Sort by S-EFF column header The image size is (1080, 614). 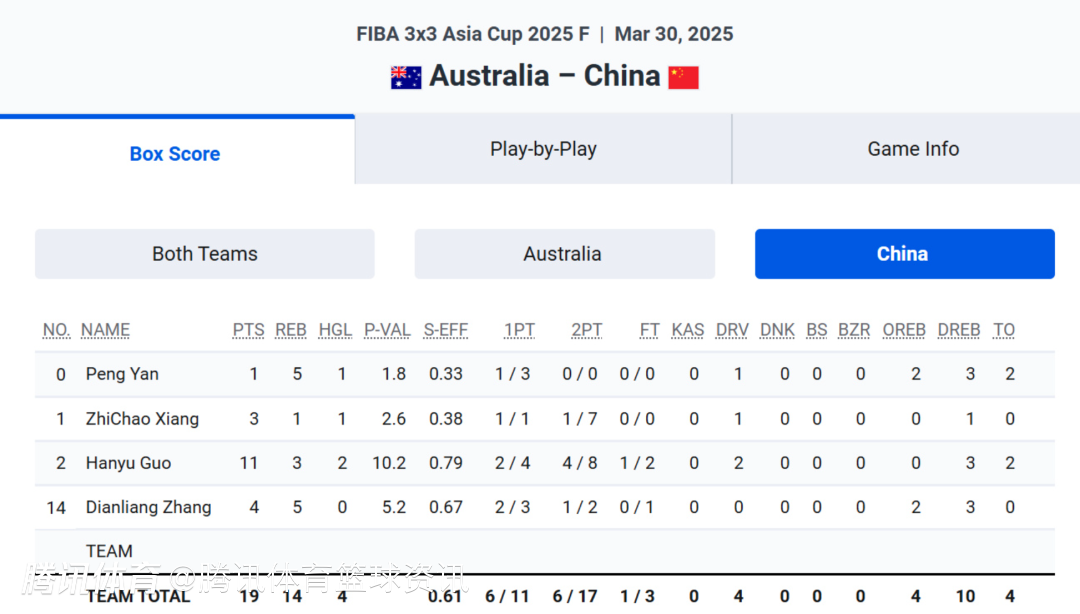click(445, 330)
